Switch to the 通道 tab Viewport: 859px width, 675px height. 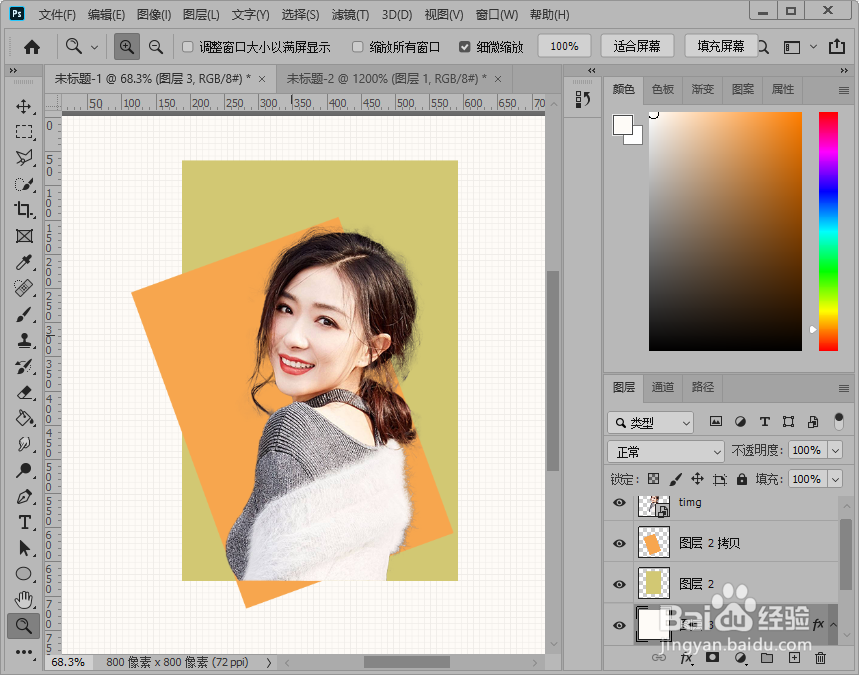[663, 387]
